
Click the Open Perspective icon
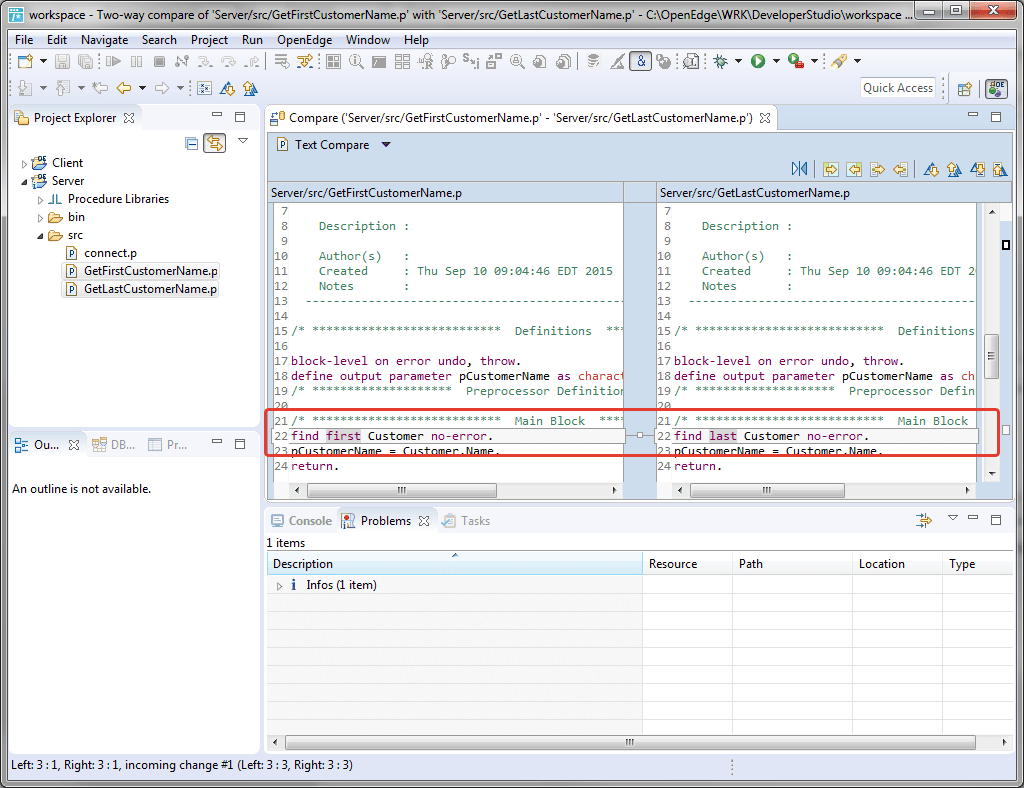pyautogui.click(x=965, y=89)
